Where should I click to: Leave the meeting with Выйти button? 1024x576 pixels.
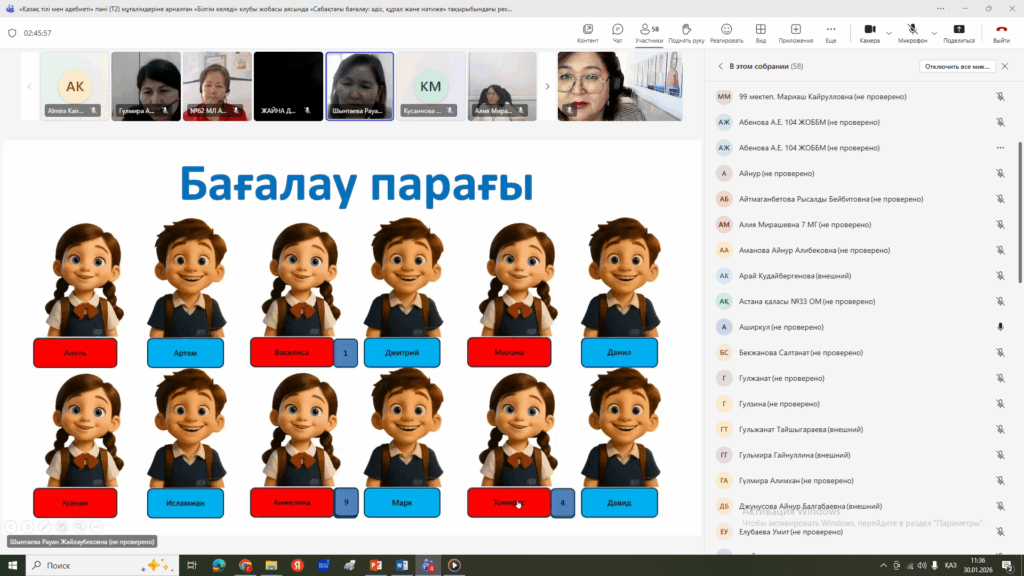point(1001,32)
